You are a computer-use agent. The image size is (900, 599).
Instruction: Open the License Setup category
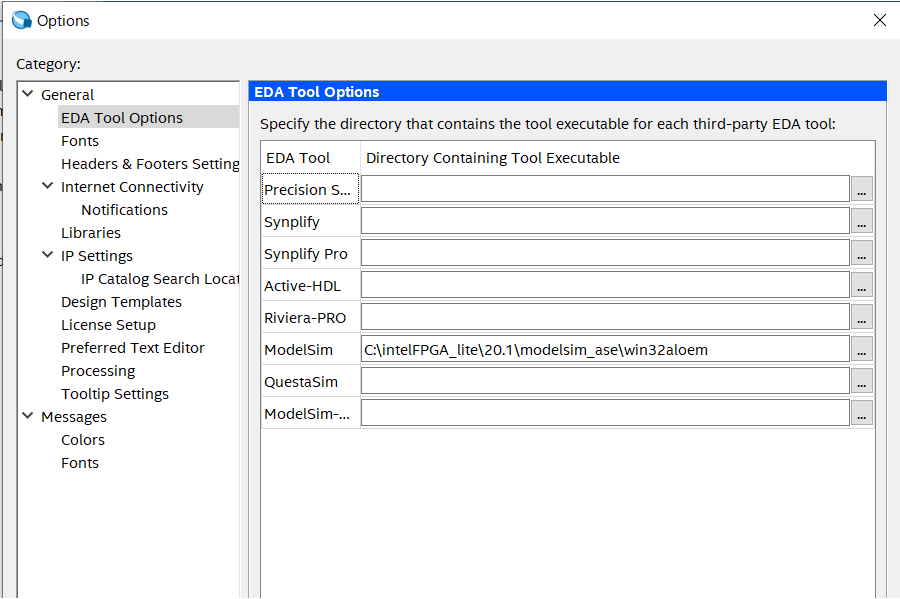coord(108,325)
